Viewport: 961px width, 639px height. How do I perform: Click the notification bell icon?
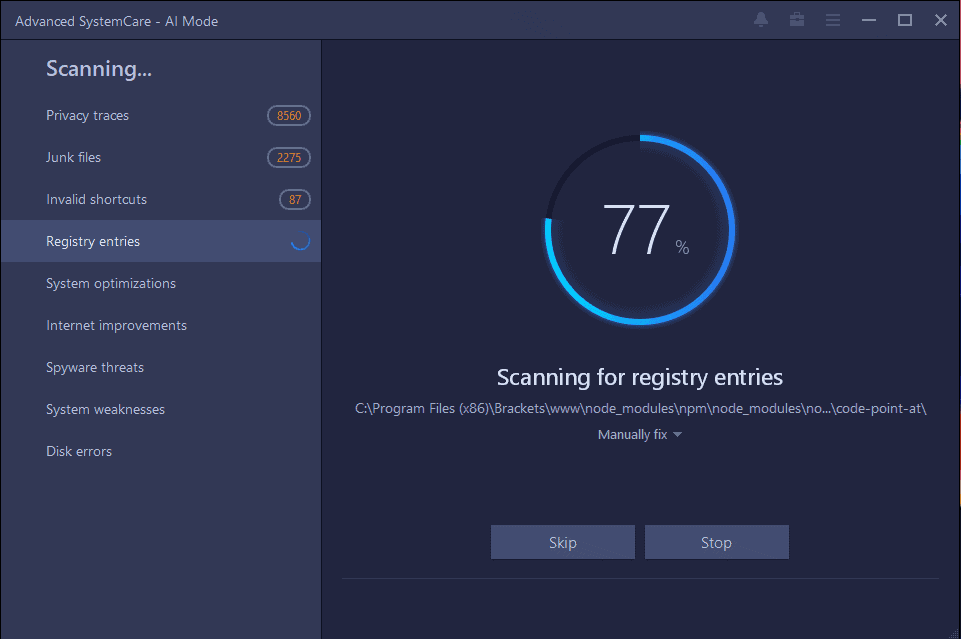click(x=760, y=19)
